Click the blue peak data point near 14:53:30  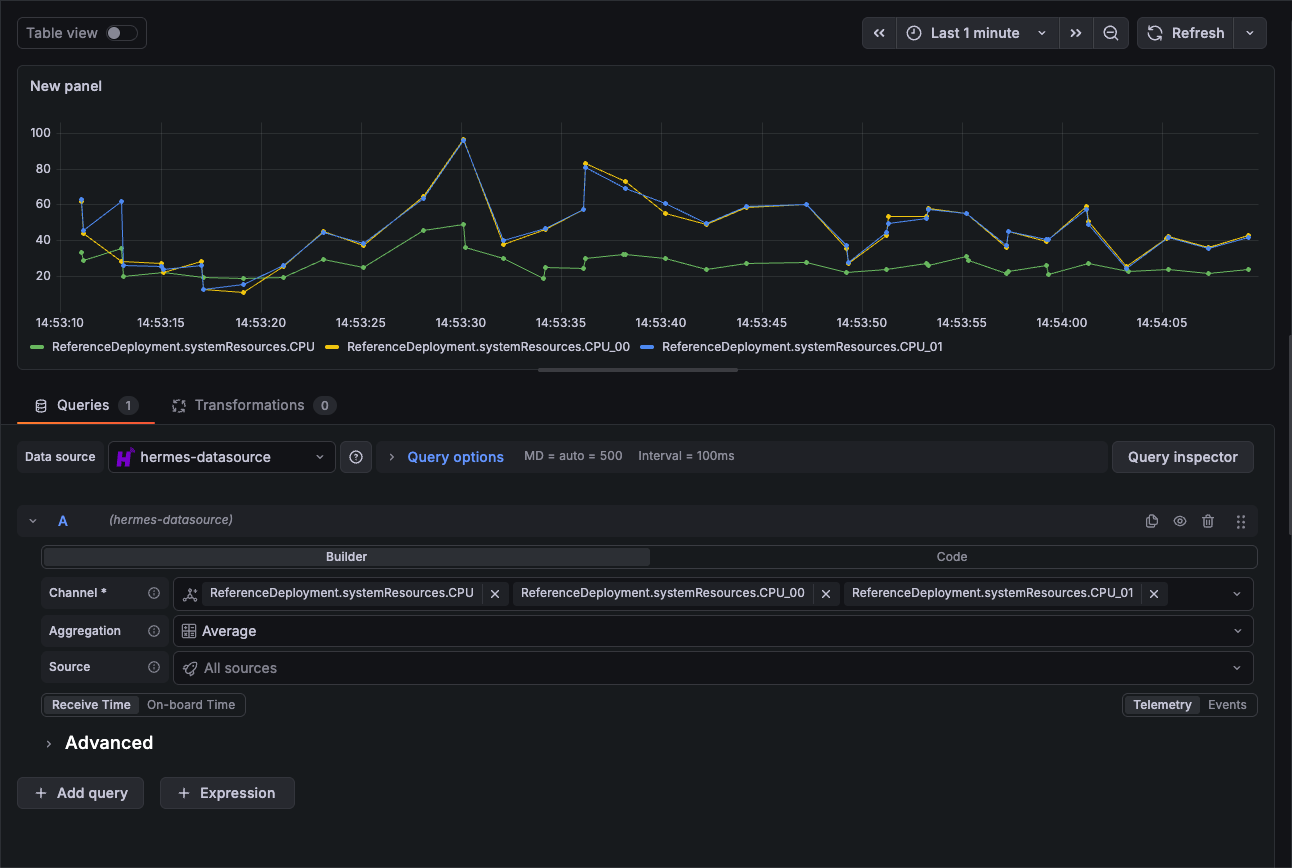click(x=463, y=140)
